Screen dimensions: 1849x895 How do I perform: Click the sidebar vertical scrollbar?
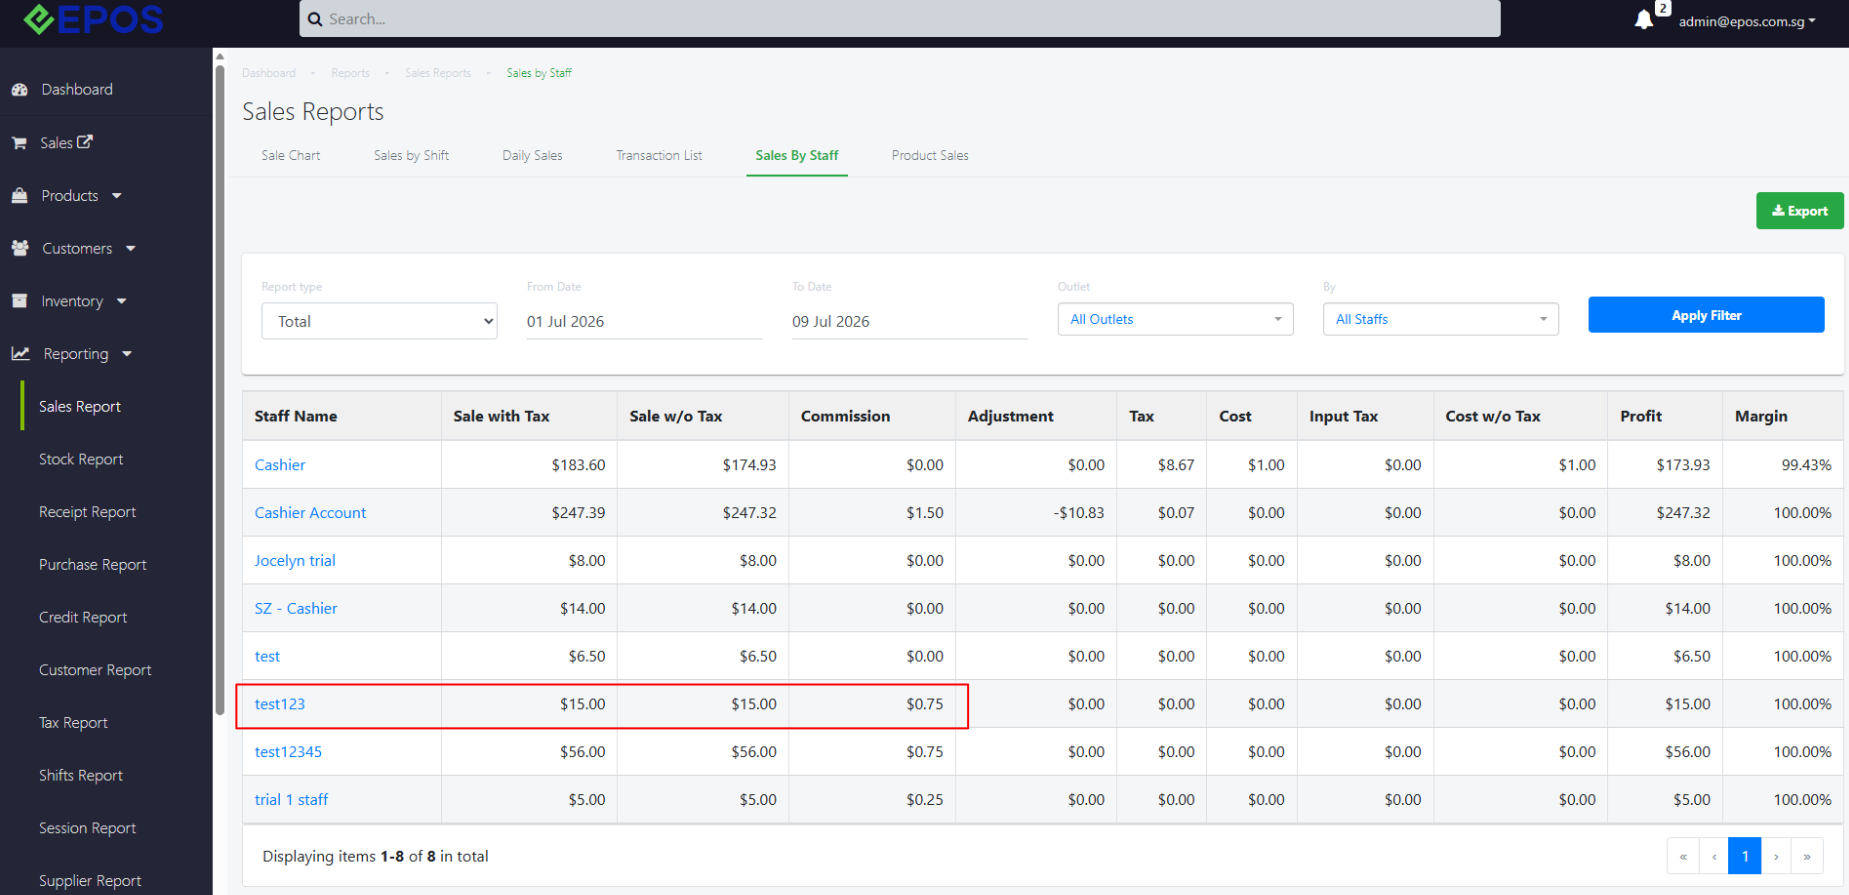tap(220, 388)
